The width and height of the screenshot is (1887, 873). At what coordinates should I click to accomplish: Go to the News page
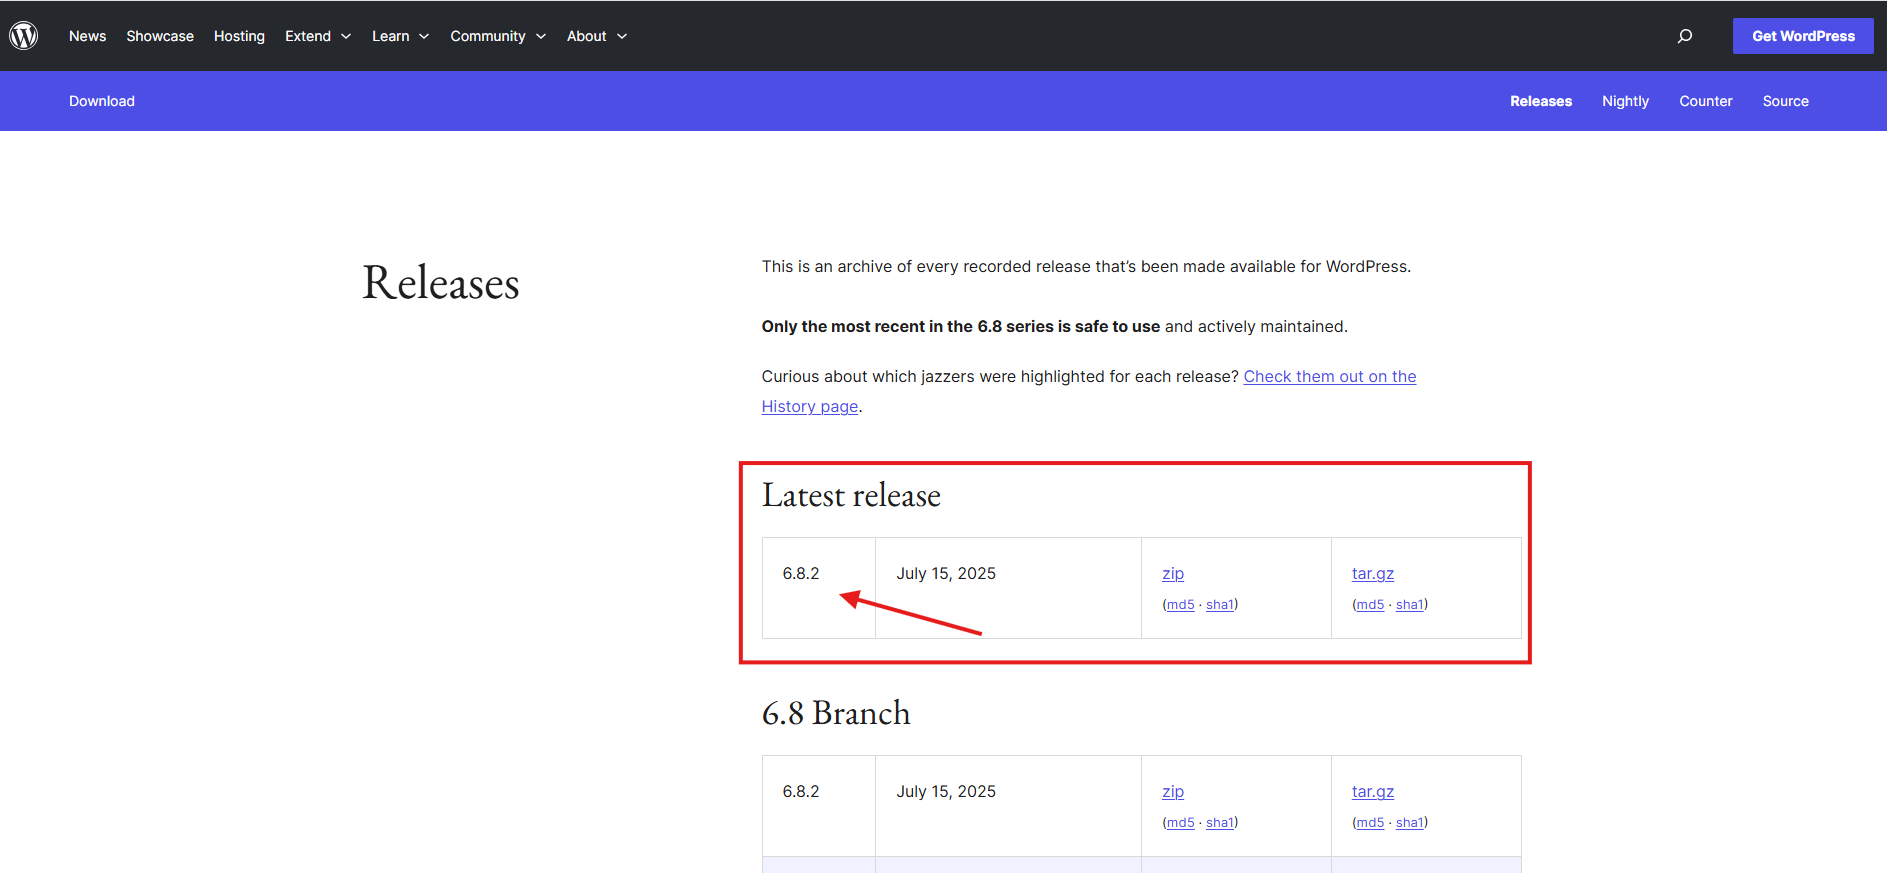tap(87, 36)
